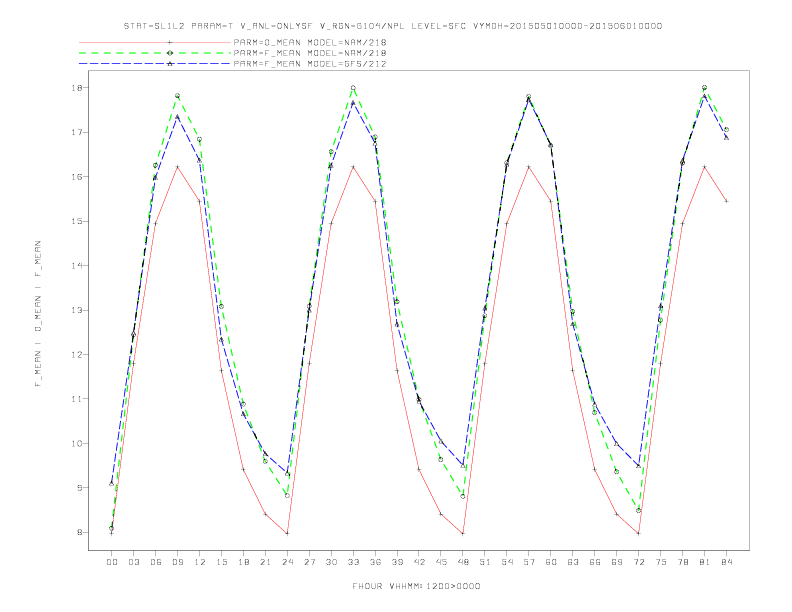Click the blue dashed legend line sample
The height and width of the screenshot is (612, 792).
click(x=155, y=64)
